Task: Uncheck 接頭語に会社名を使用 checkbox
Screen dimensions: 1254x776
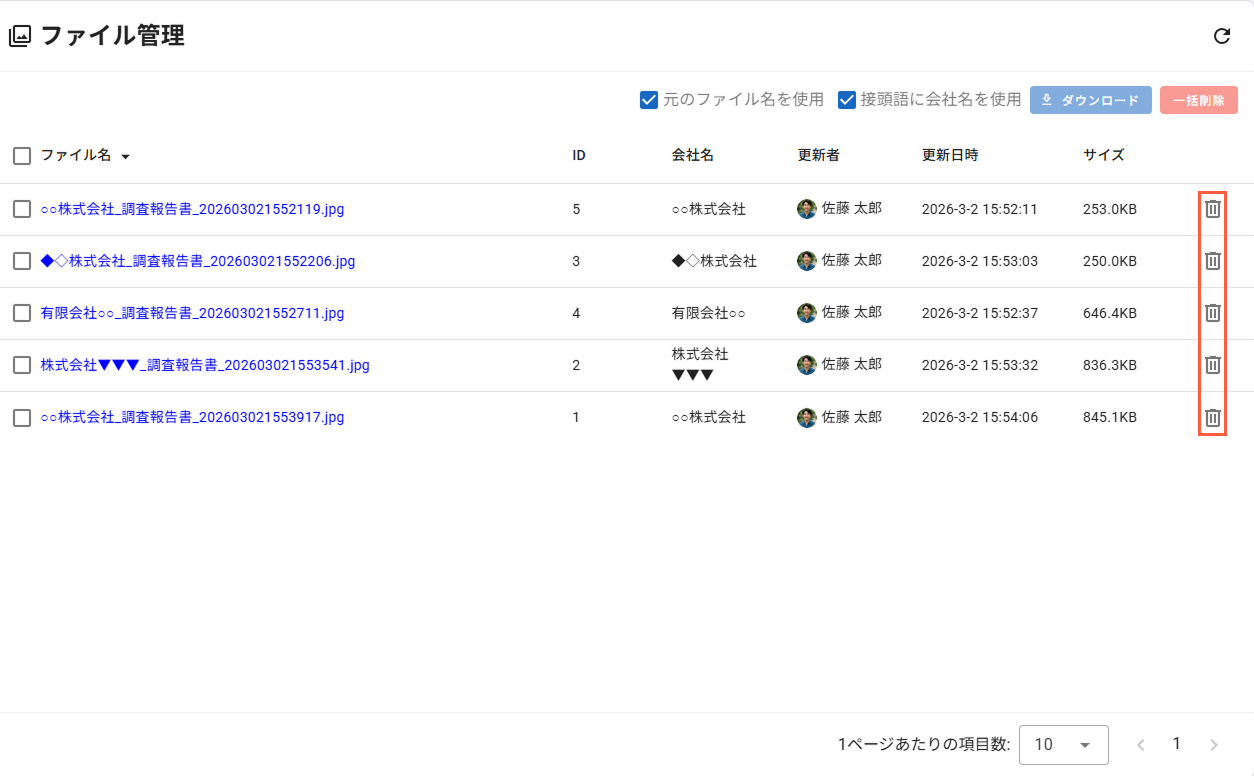Action: 847,100
